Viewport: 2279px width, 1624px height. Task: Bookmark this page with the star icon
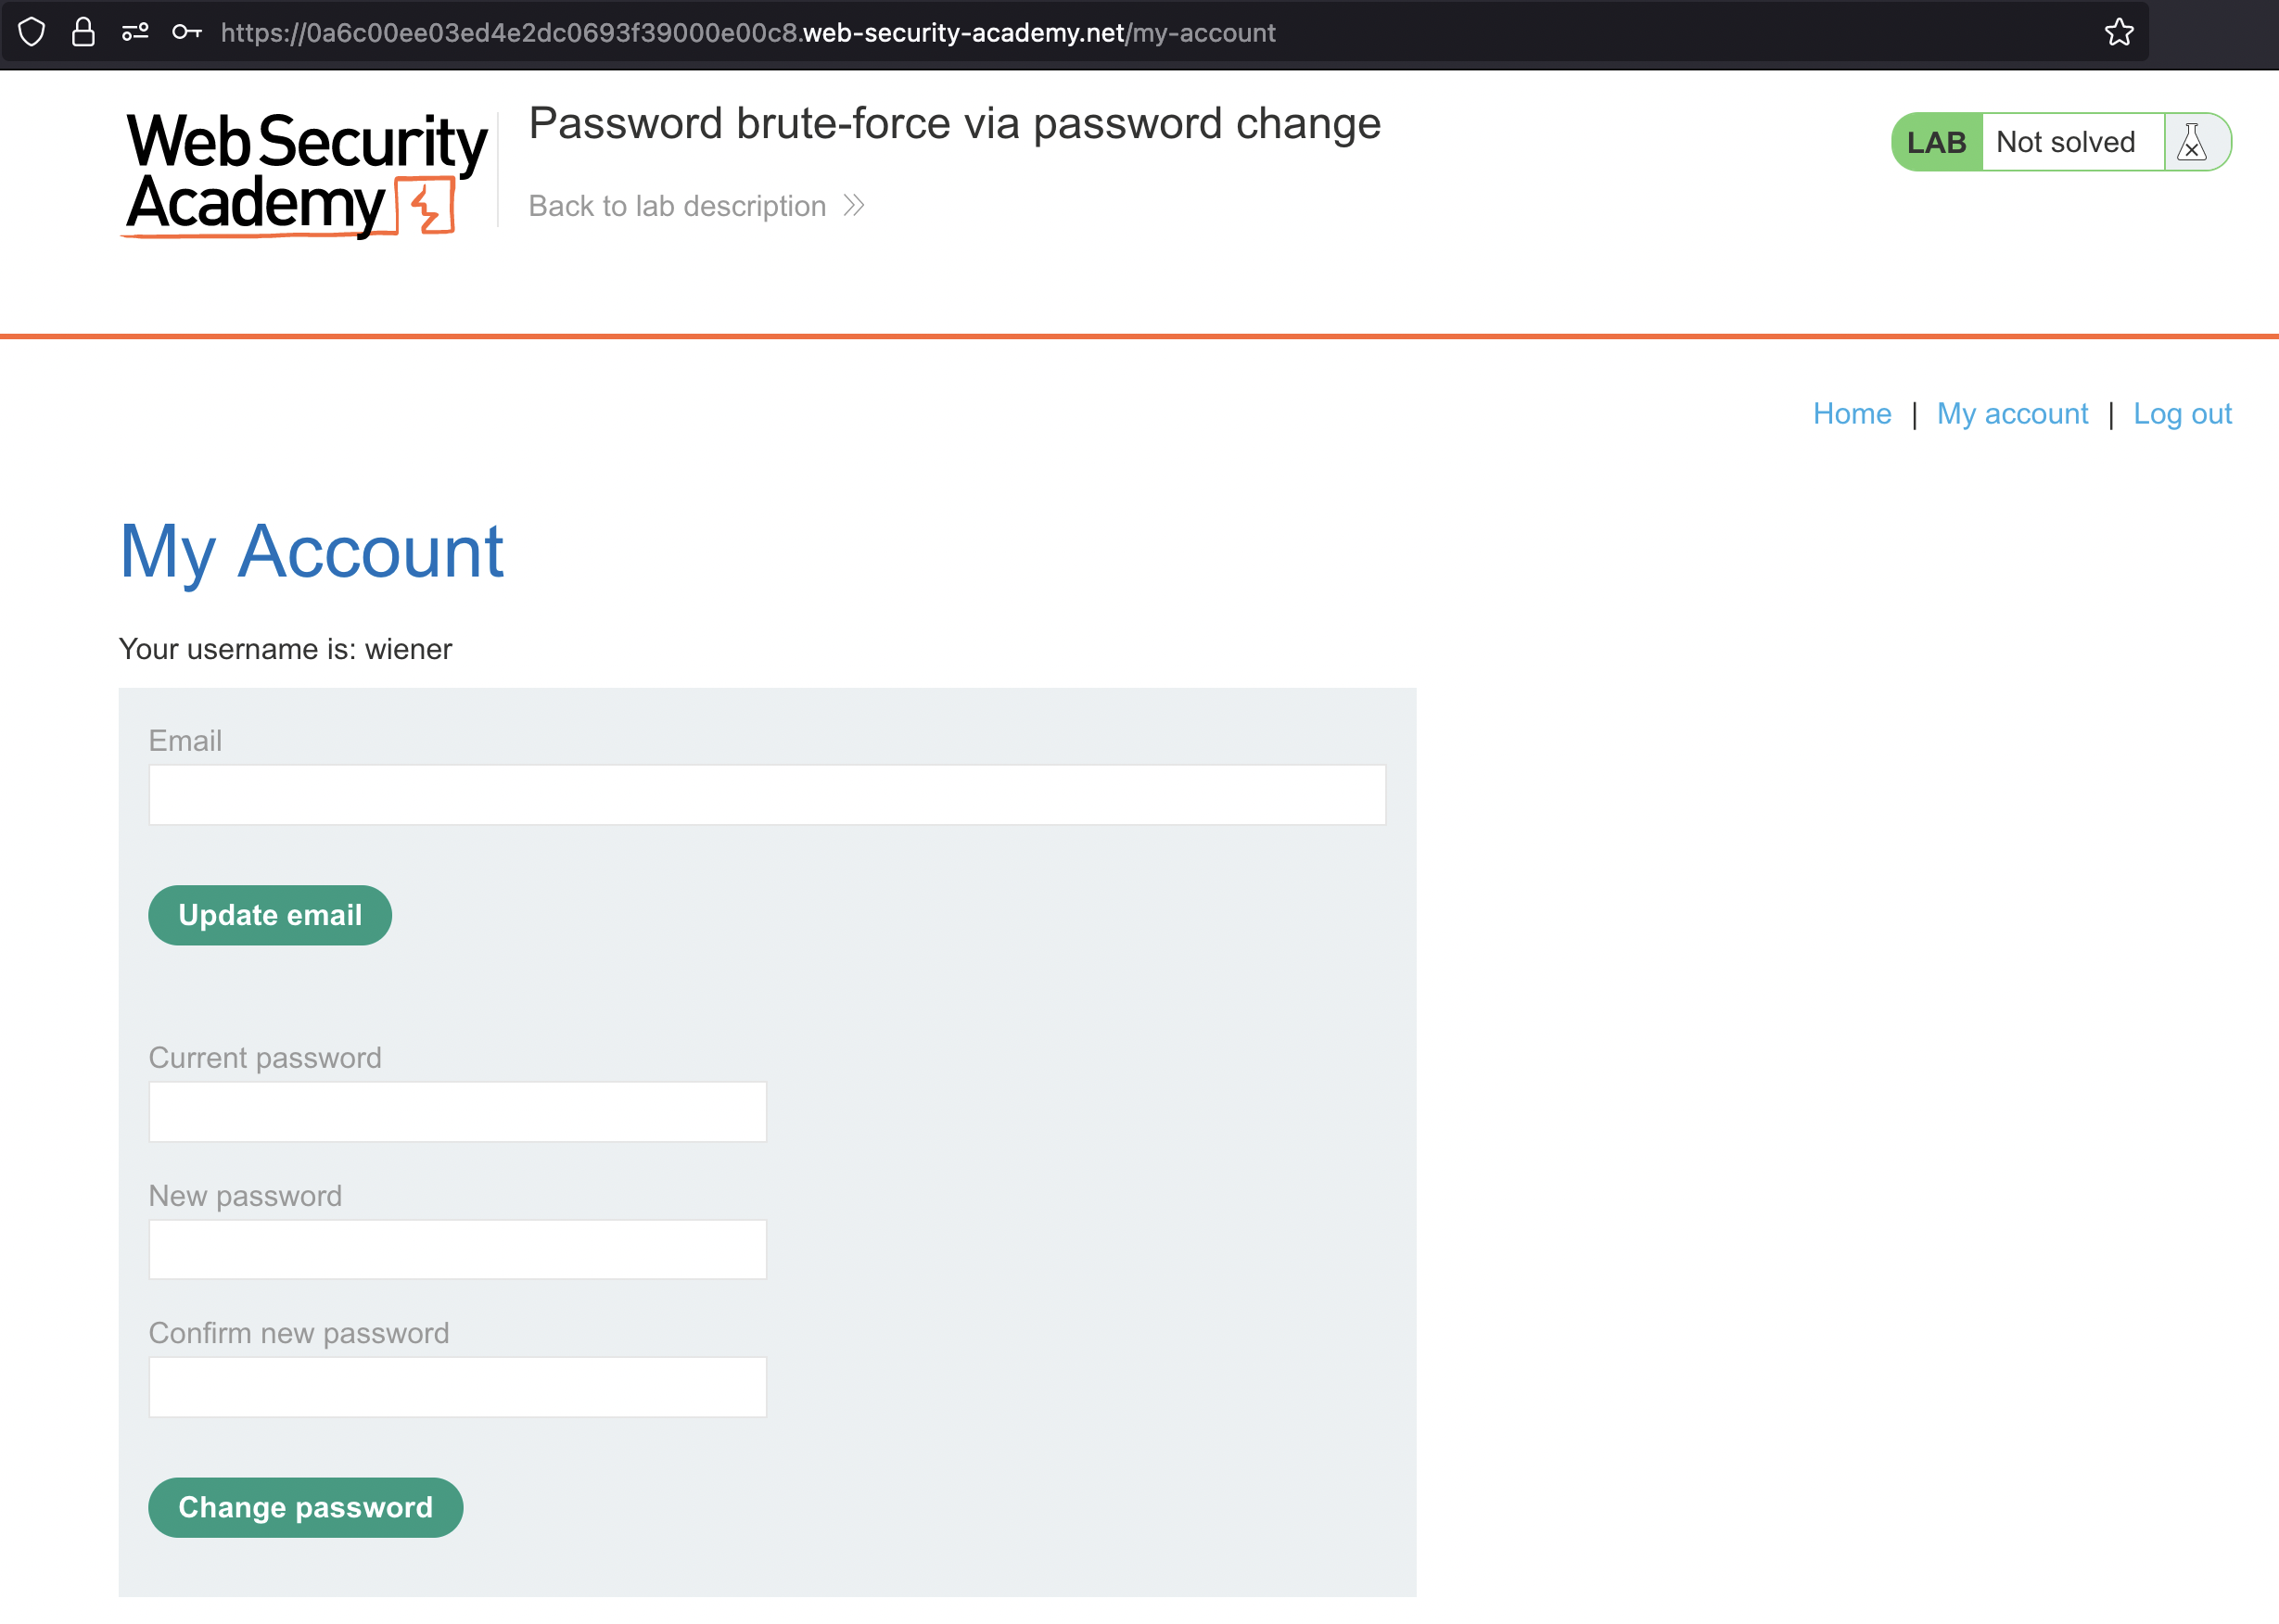click(x=2119, y=32)
